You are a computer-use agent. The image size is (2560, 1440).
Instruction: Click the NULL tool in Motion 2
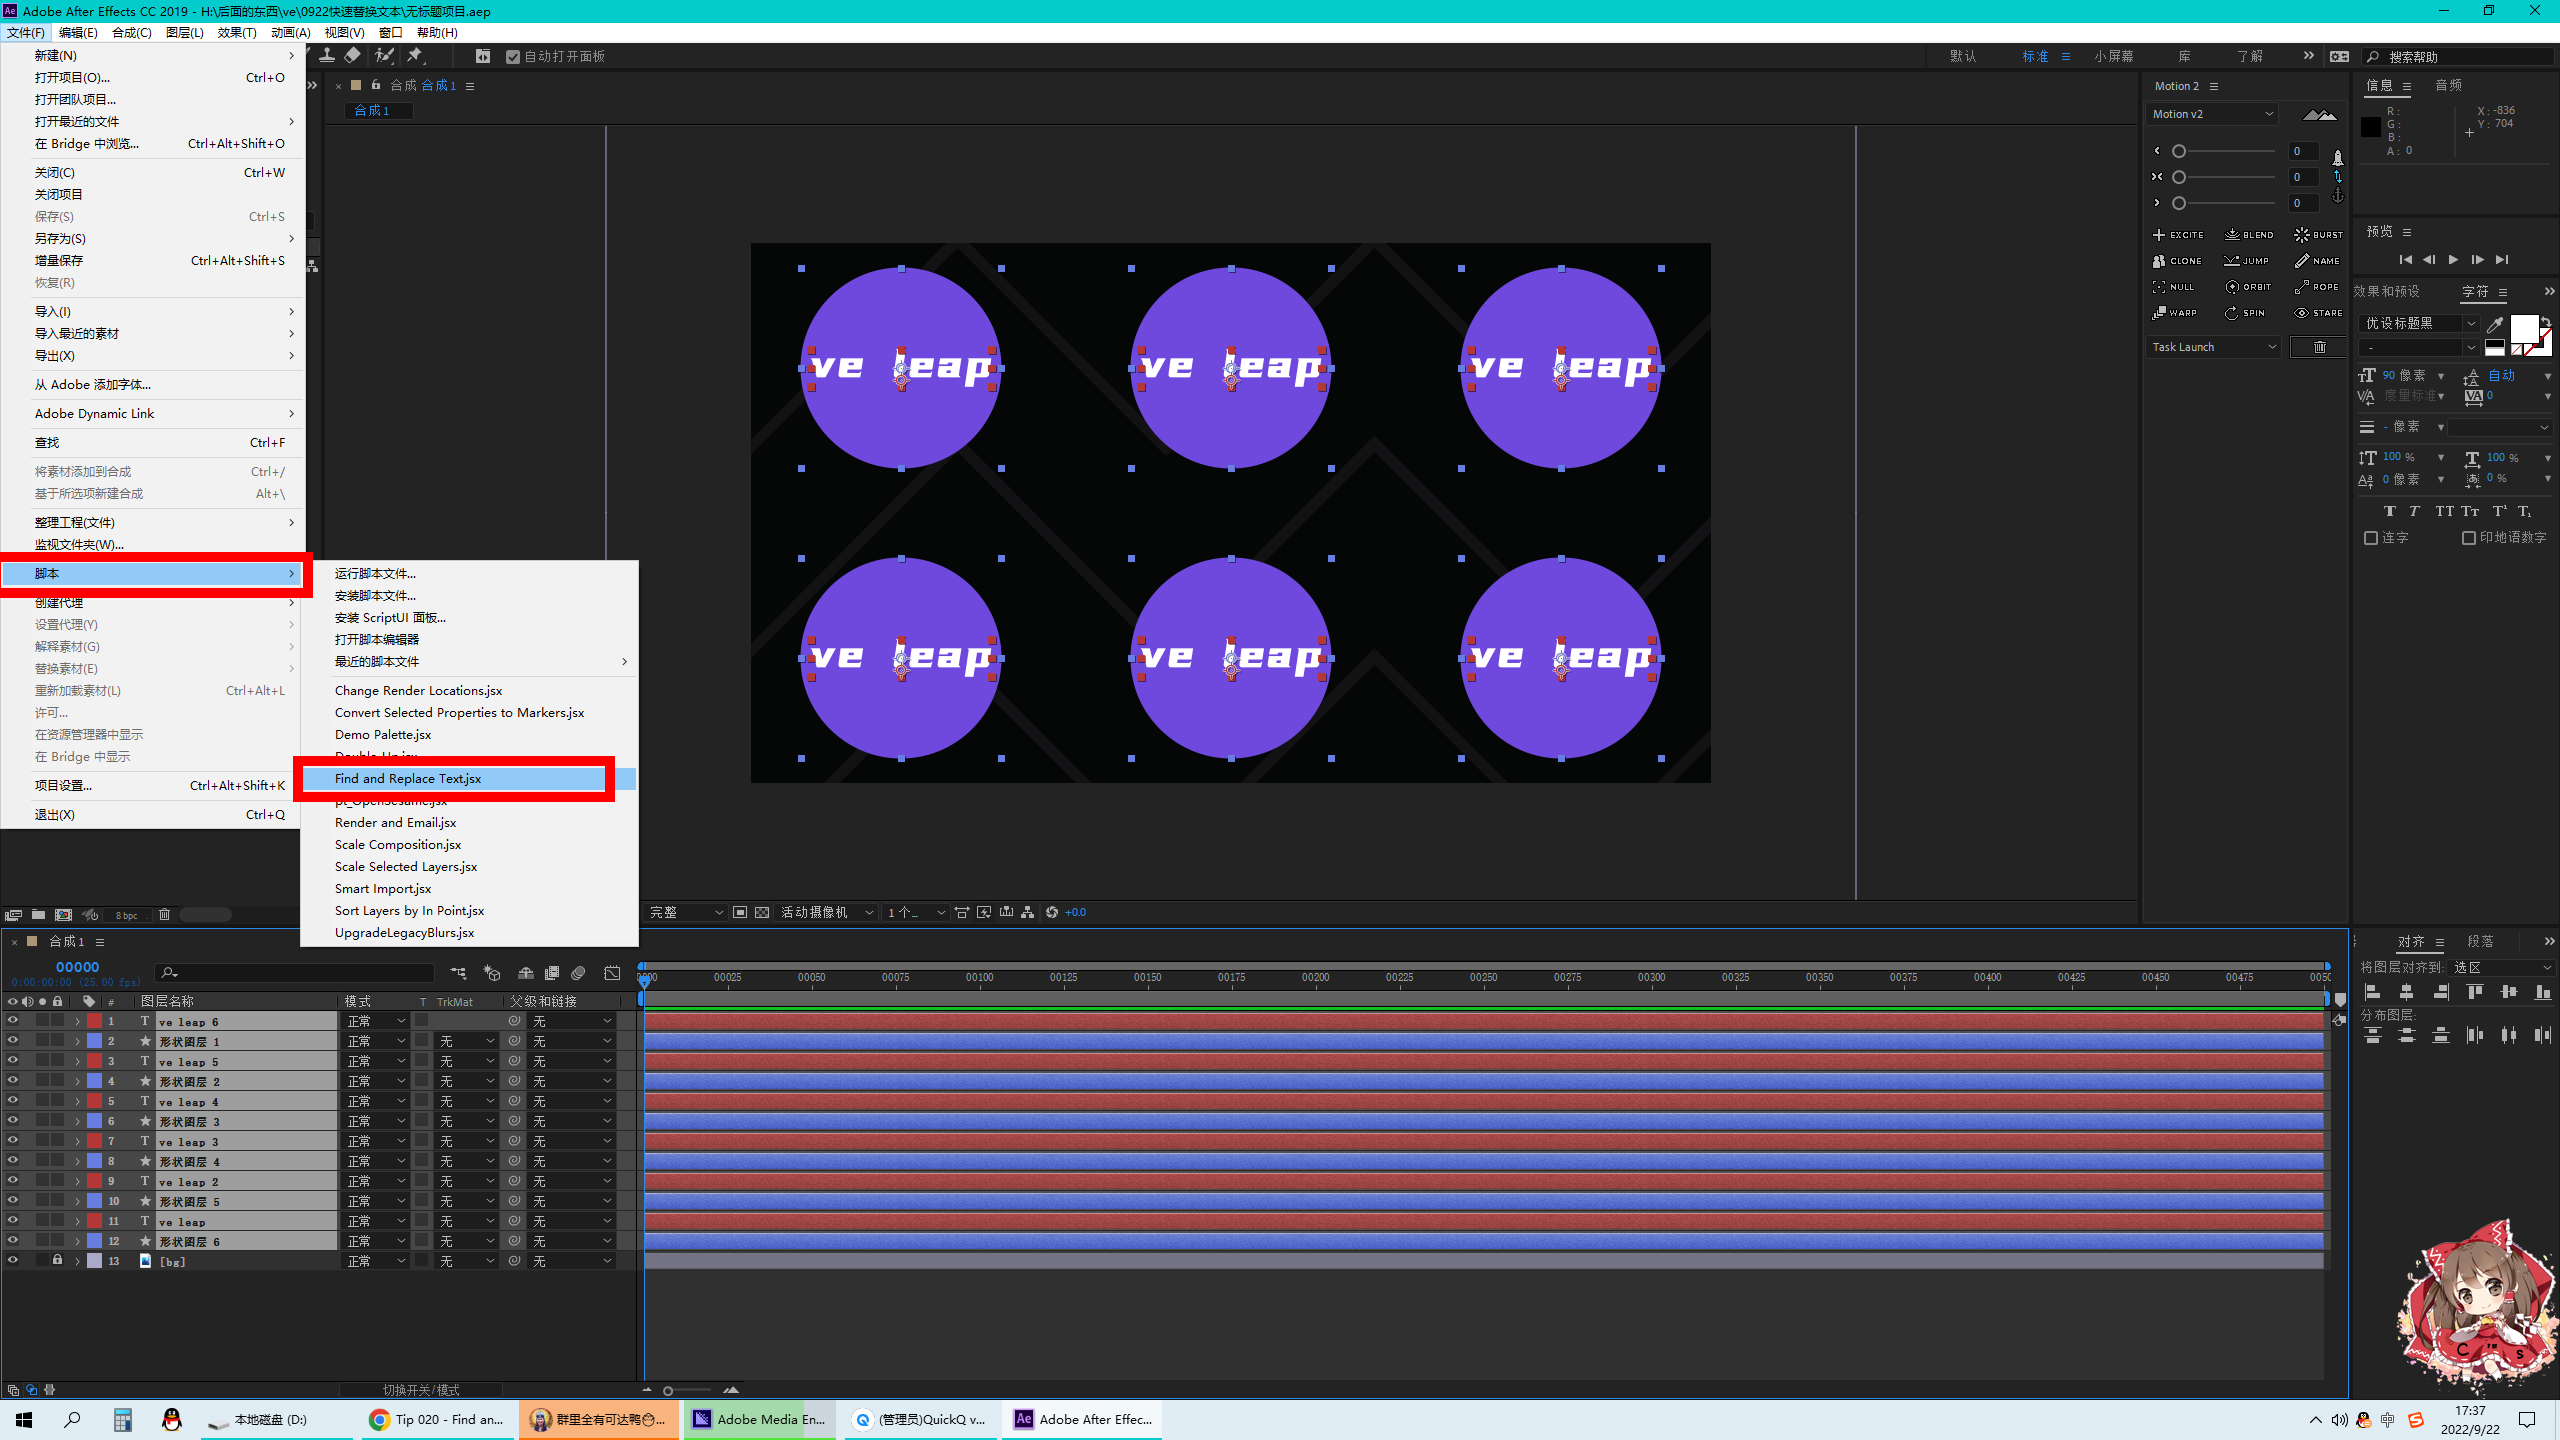[2173, 287]
